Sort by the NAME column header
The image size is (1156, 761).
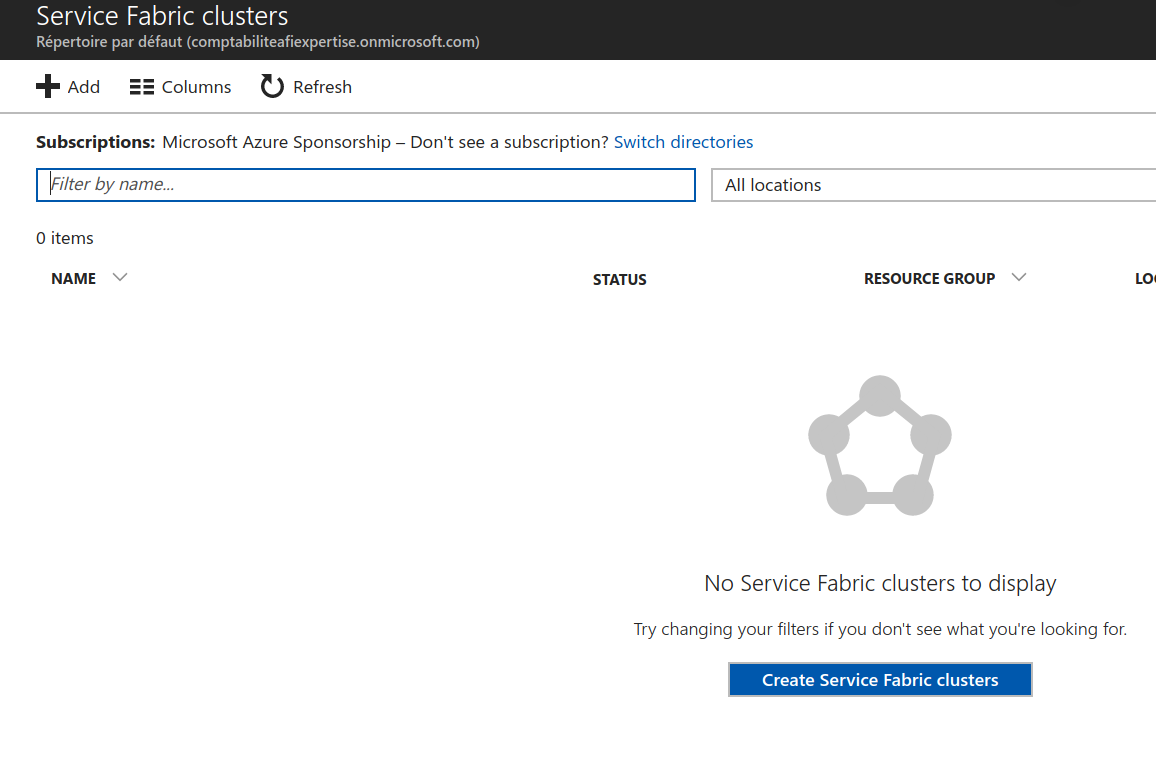click(74, 279)
